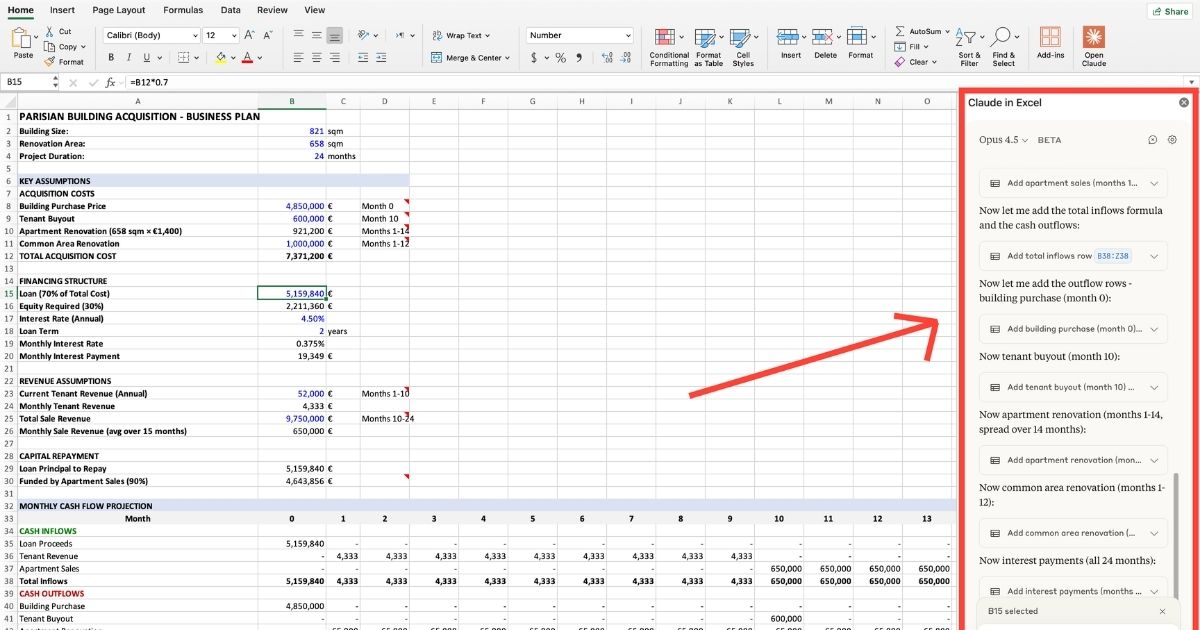The width and height of the screenshot is (1200, 630).
Task: Open the Data tab
Action: point(230,10)
